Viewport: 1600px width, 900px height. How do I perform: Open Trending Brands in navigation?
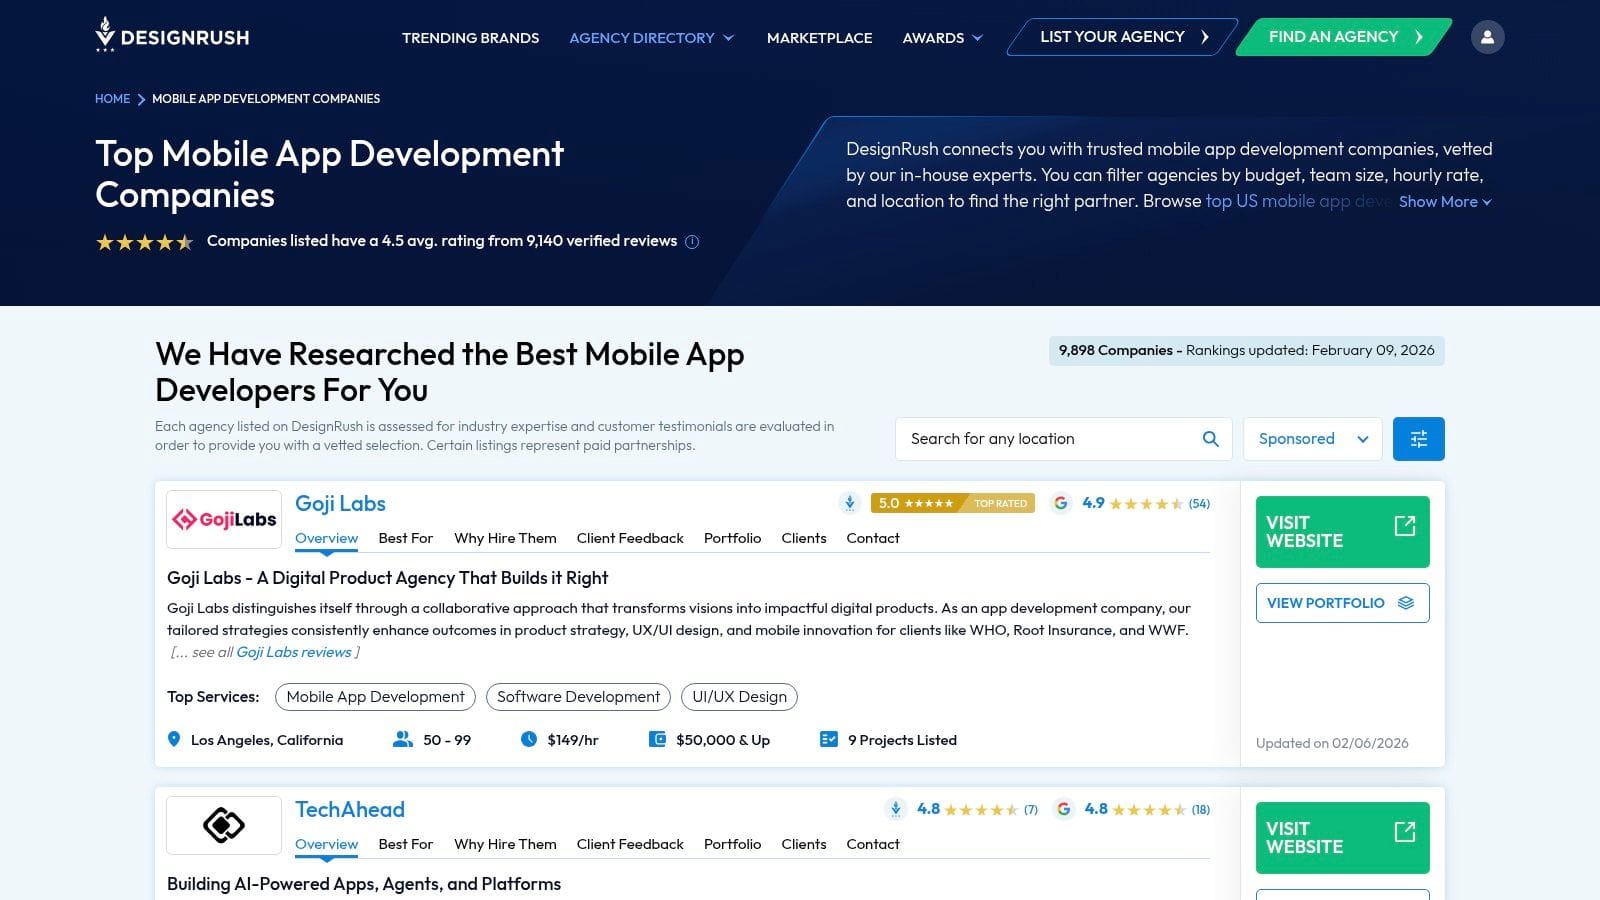(x=470, y=38)
